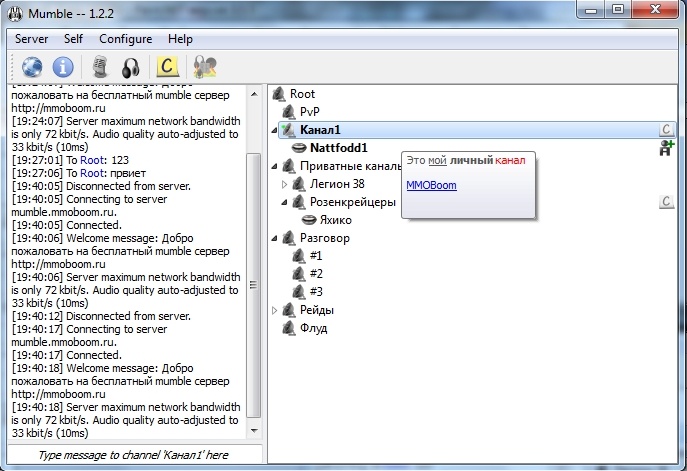The image size is (687, 471).
Task: Click the authenticated user icon beside Nattfodd1
Action: 666,148
